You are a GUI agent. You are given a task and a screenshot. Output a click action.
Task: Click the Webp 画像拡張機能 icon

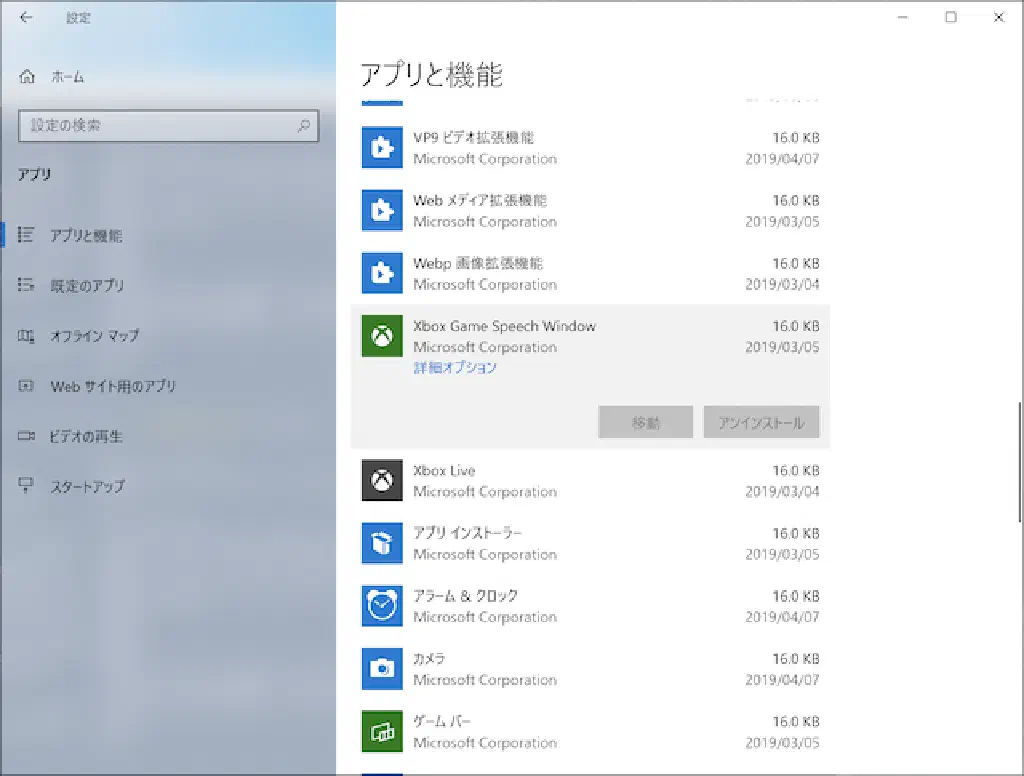coord(381,273)
